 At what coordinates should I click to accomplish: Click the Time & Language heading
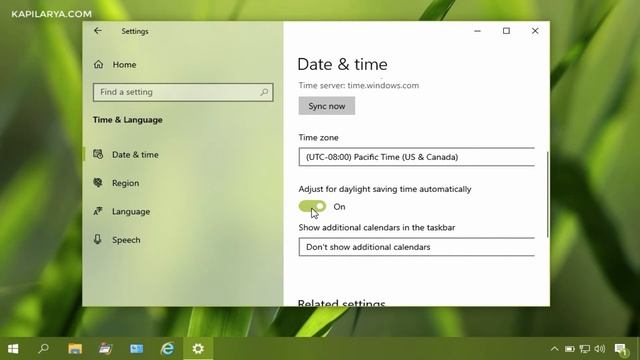tap(127, 120)
